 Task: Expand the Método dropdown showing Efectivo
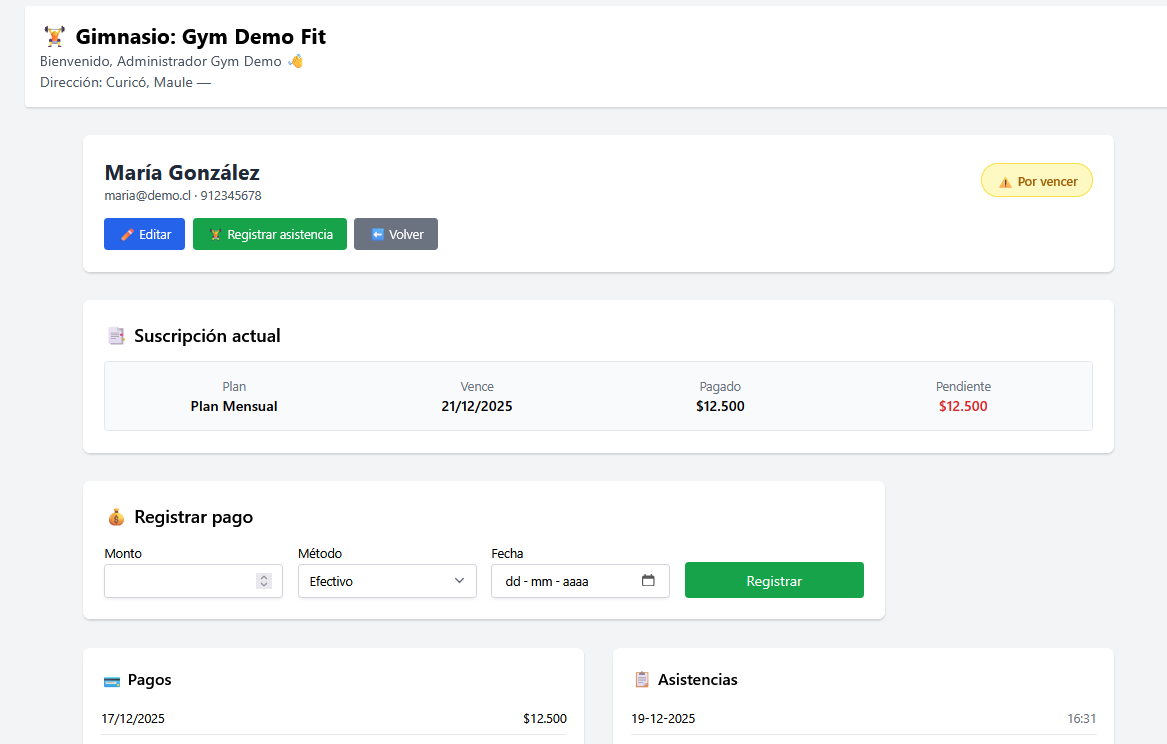387,581
